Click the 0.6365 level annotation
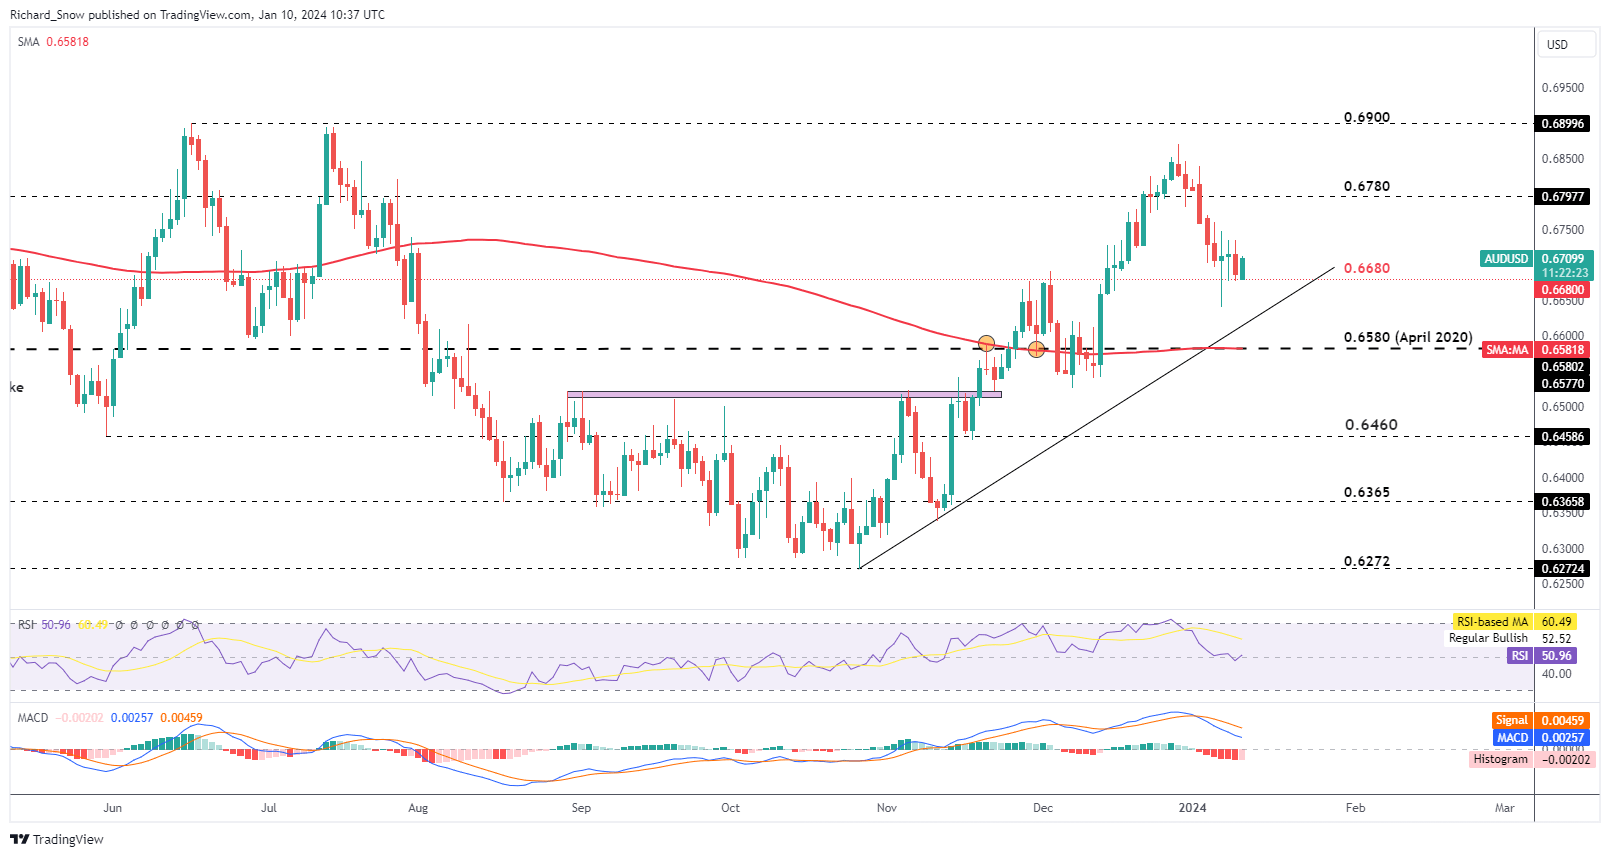Viewport: 1610px width, 857px height. click(1367, 492)
